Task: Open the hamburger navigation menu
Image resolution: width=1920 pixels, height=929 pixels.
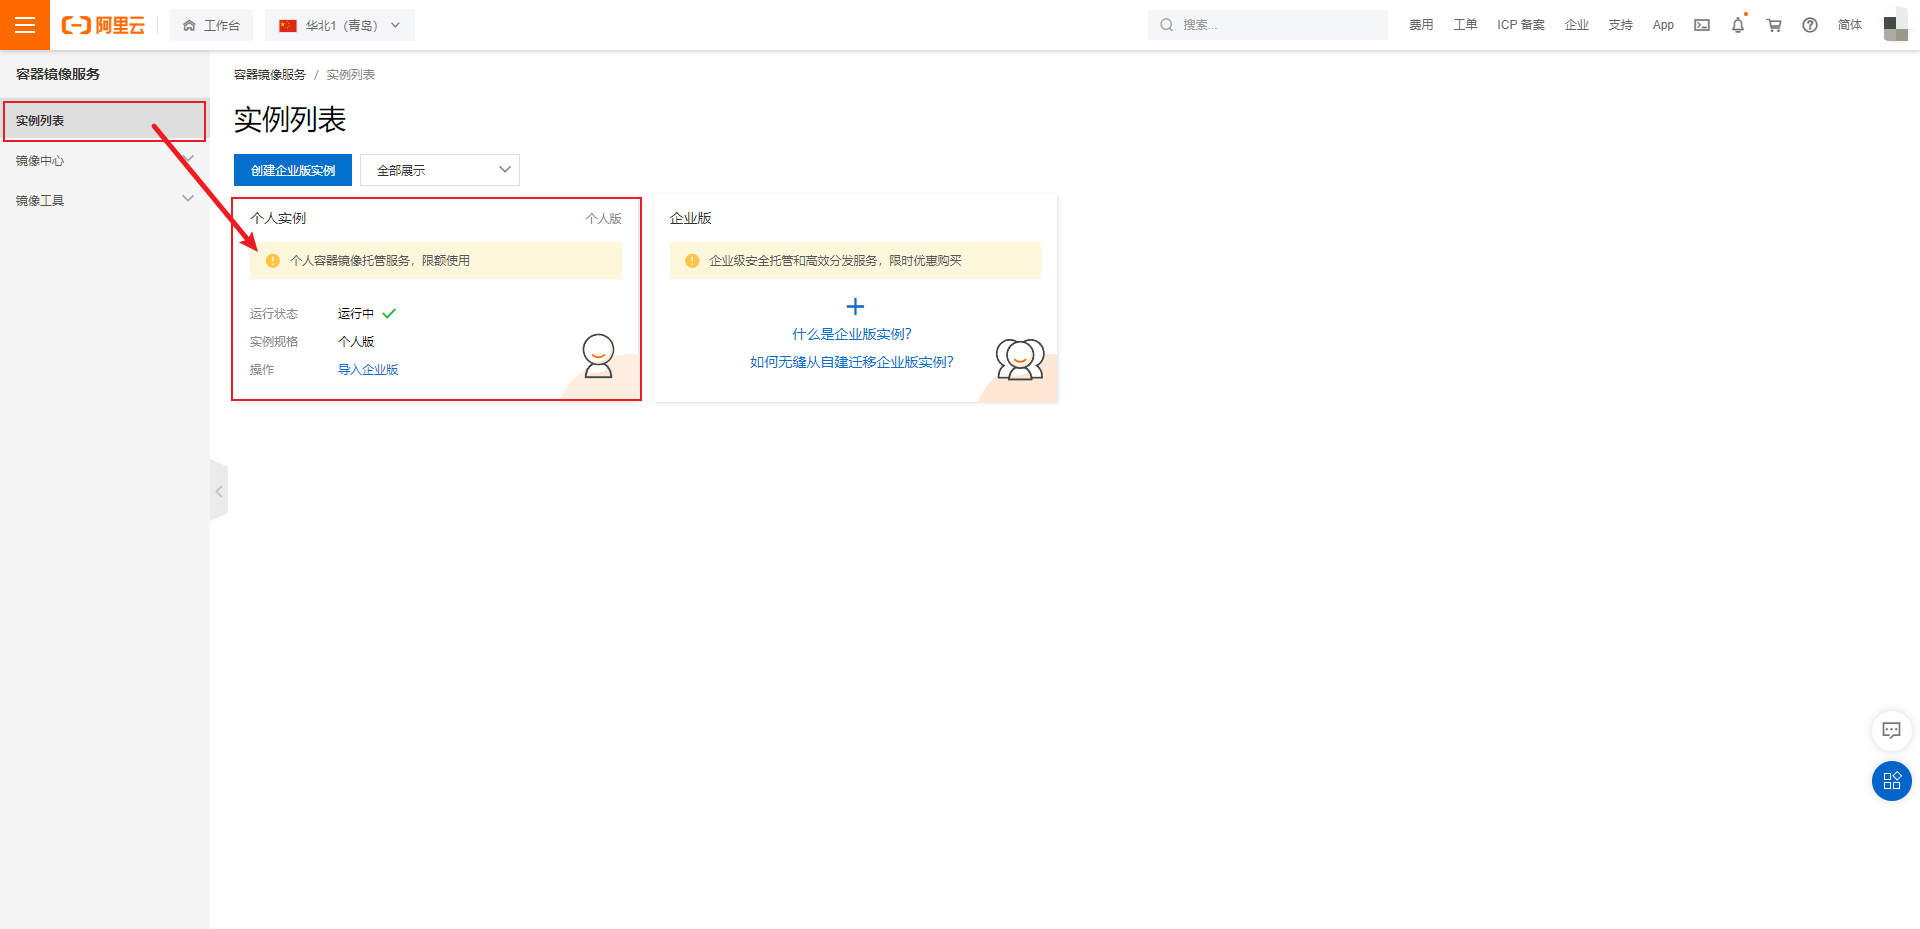Action: (x=25, y=25)
